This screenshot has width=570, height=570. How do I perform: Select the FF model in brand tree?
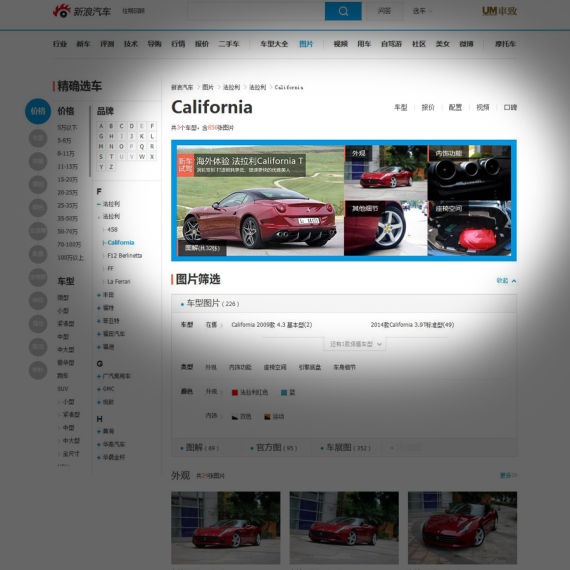(x=111, y=269)
